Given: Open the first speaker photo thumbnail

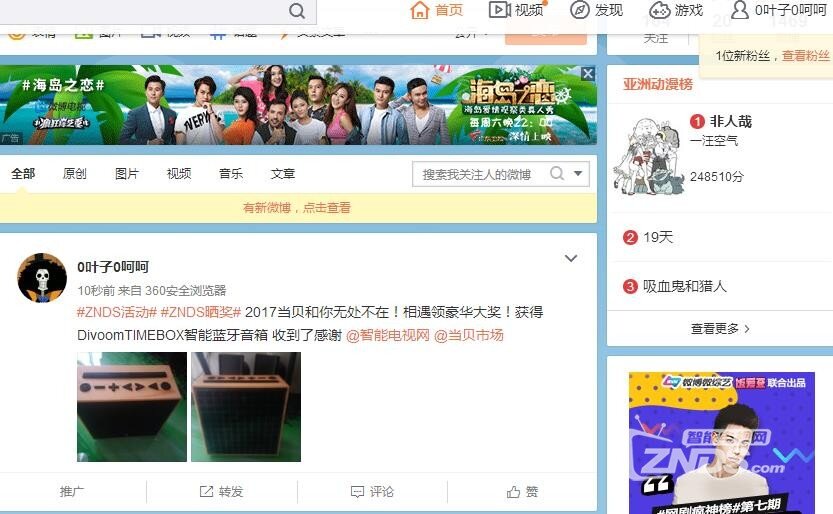Looking at the screenshot, I should pyautogui.click(x=132, y=407).
